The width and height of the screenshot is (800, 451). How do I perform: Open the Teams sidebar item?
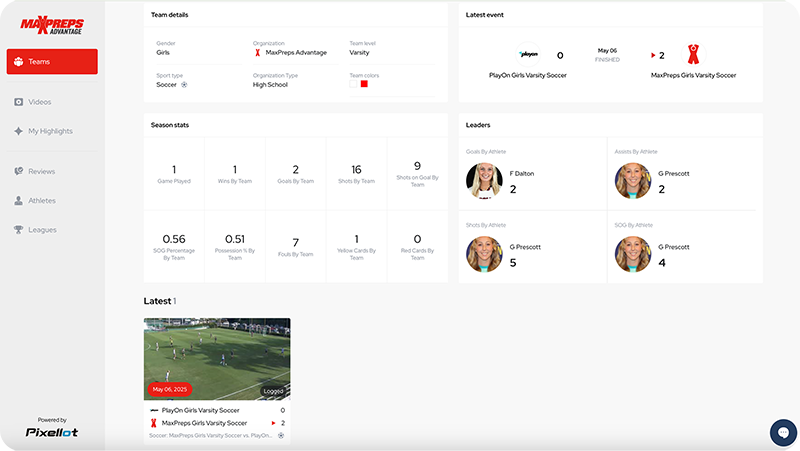[52, 61]
